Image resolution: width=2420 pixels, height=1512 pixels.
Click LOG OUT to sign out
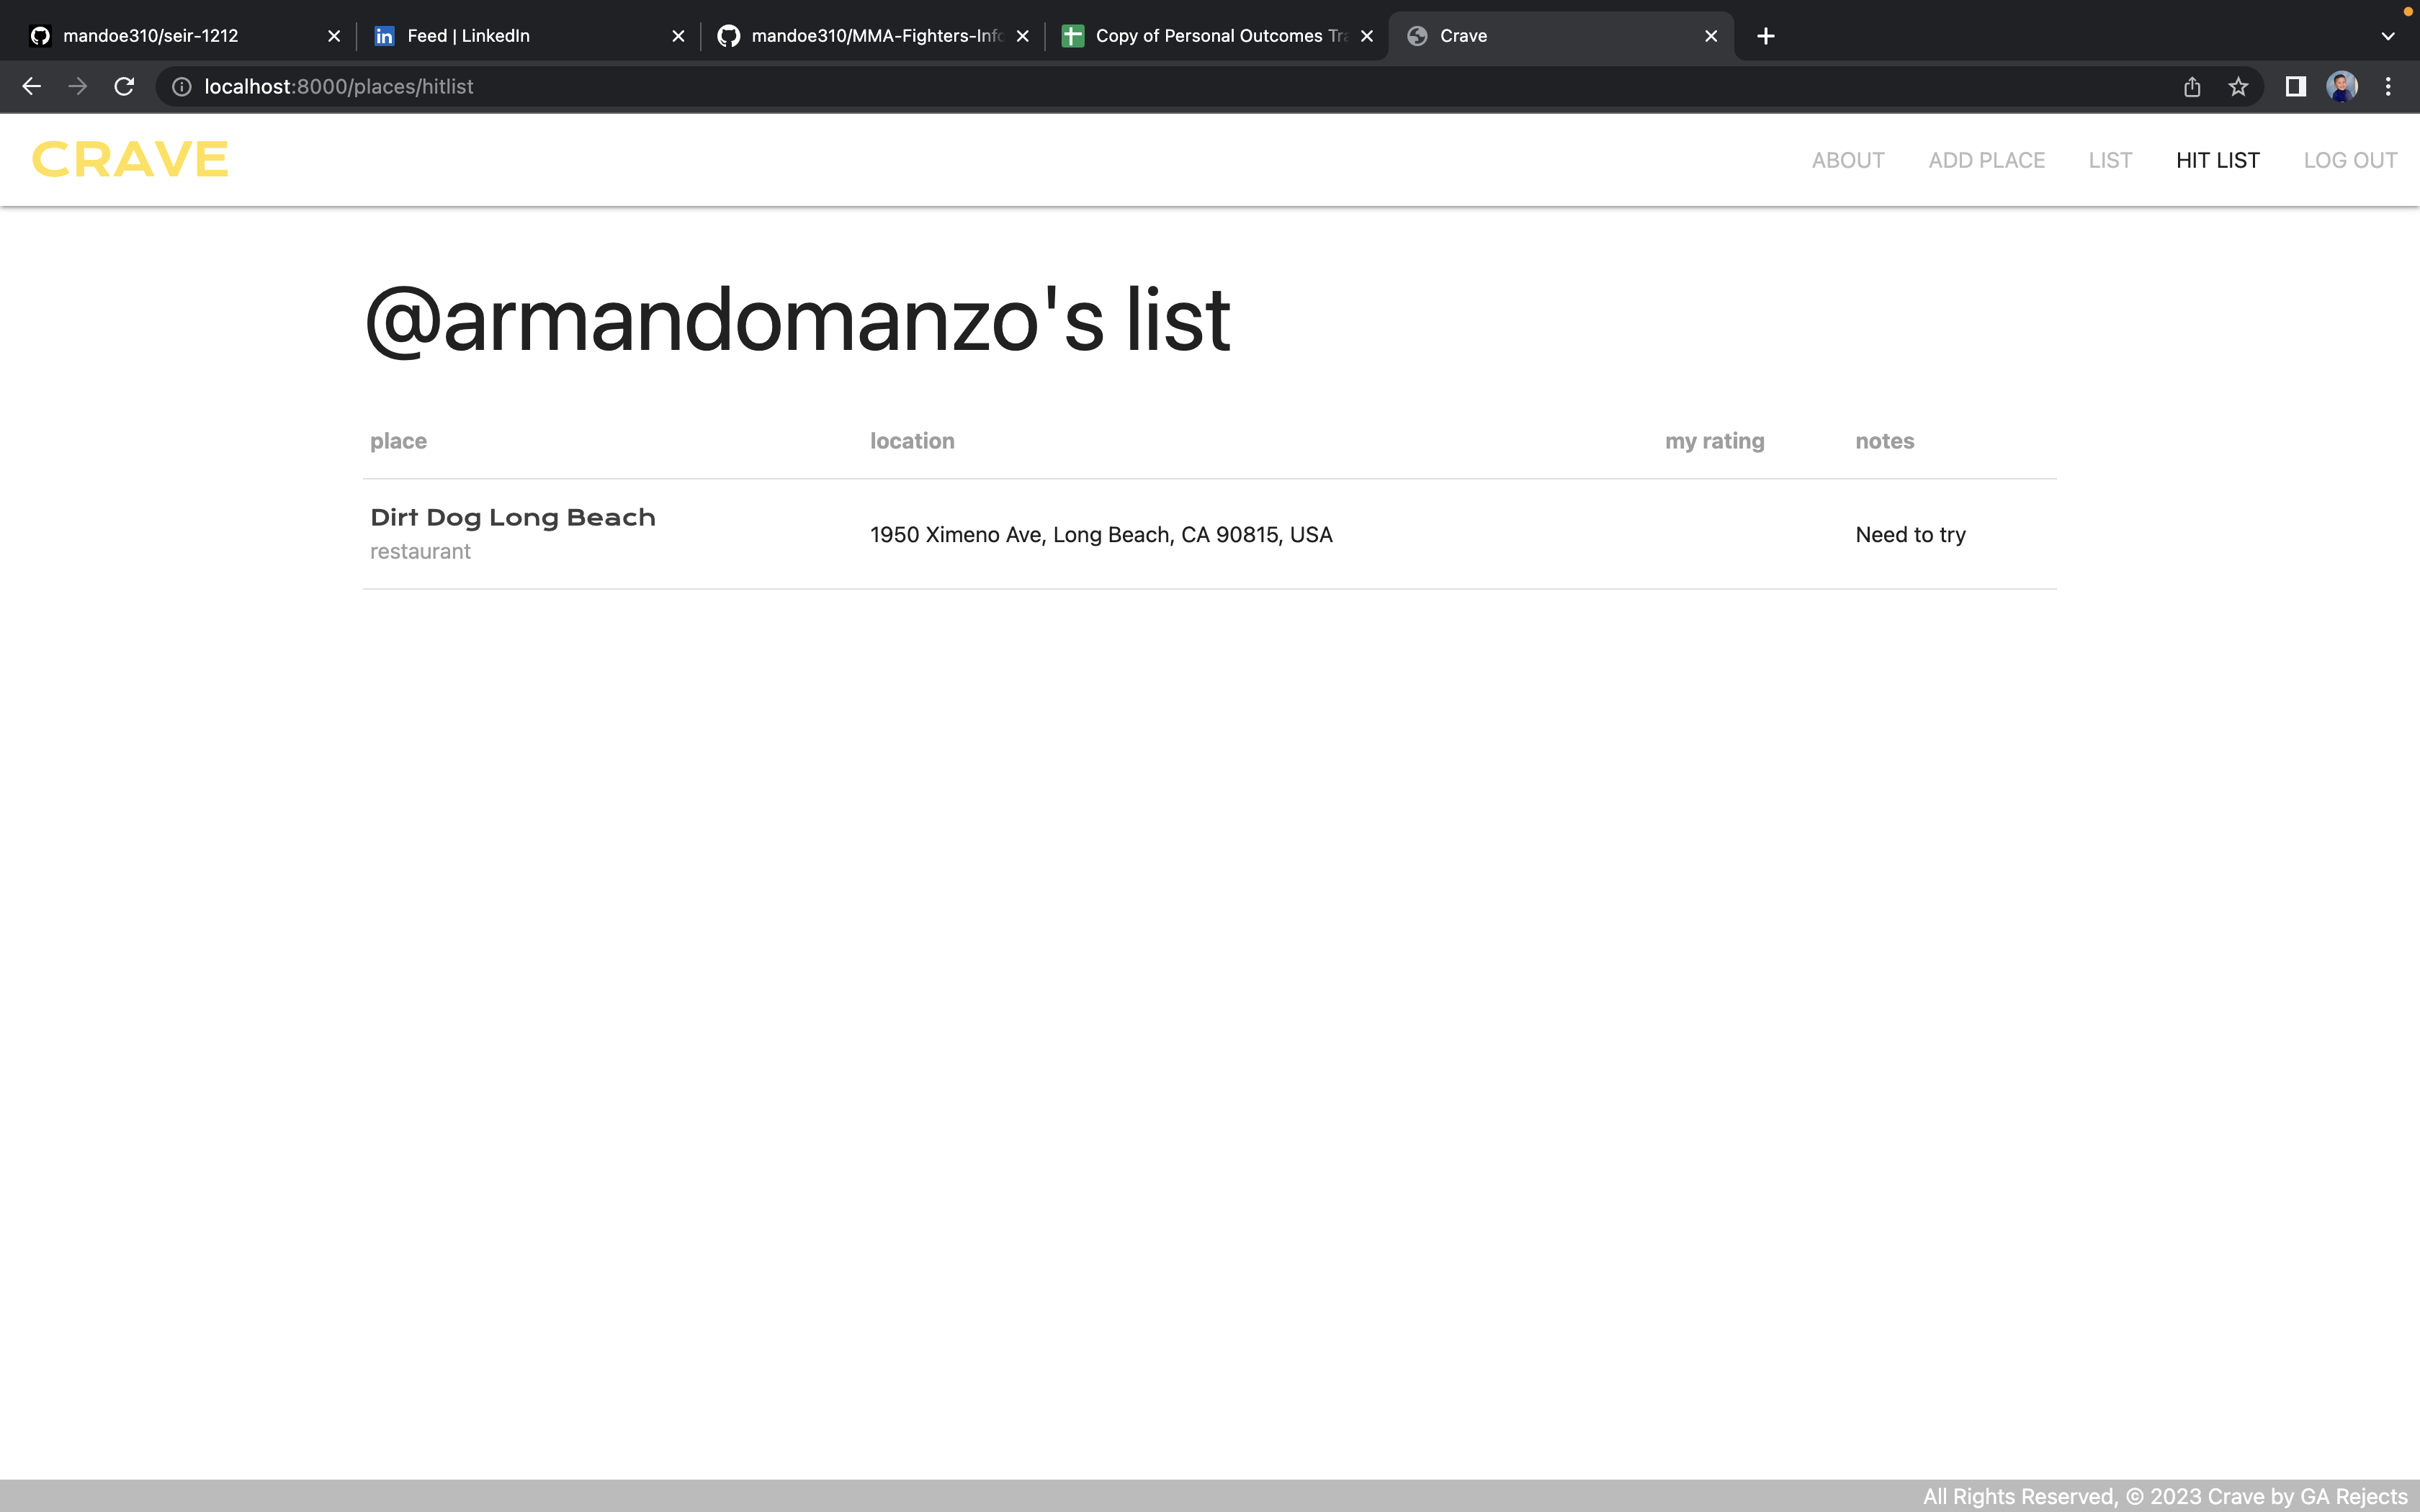[x=2350, y=160]
